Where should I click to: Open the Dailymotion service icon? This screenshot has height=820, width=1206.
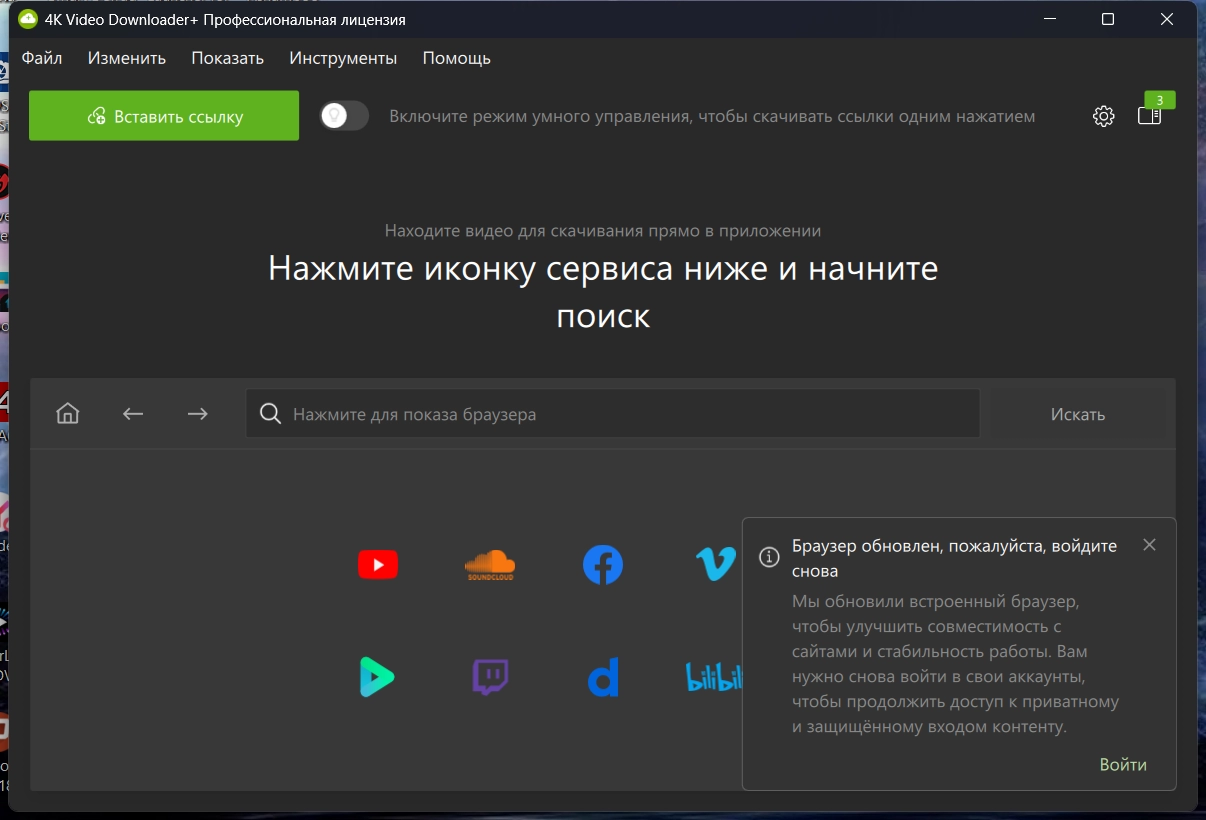tap(603, 677)
